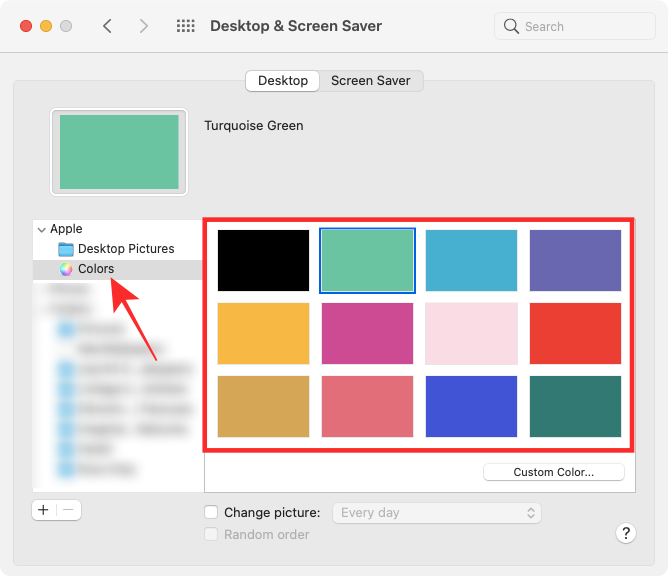Choose the black color swatch

(x=263, y=261)
